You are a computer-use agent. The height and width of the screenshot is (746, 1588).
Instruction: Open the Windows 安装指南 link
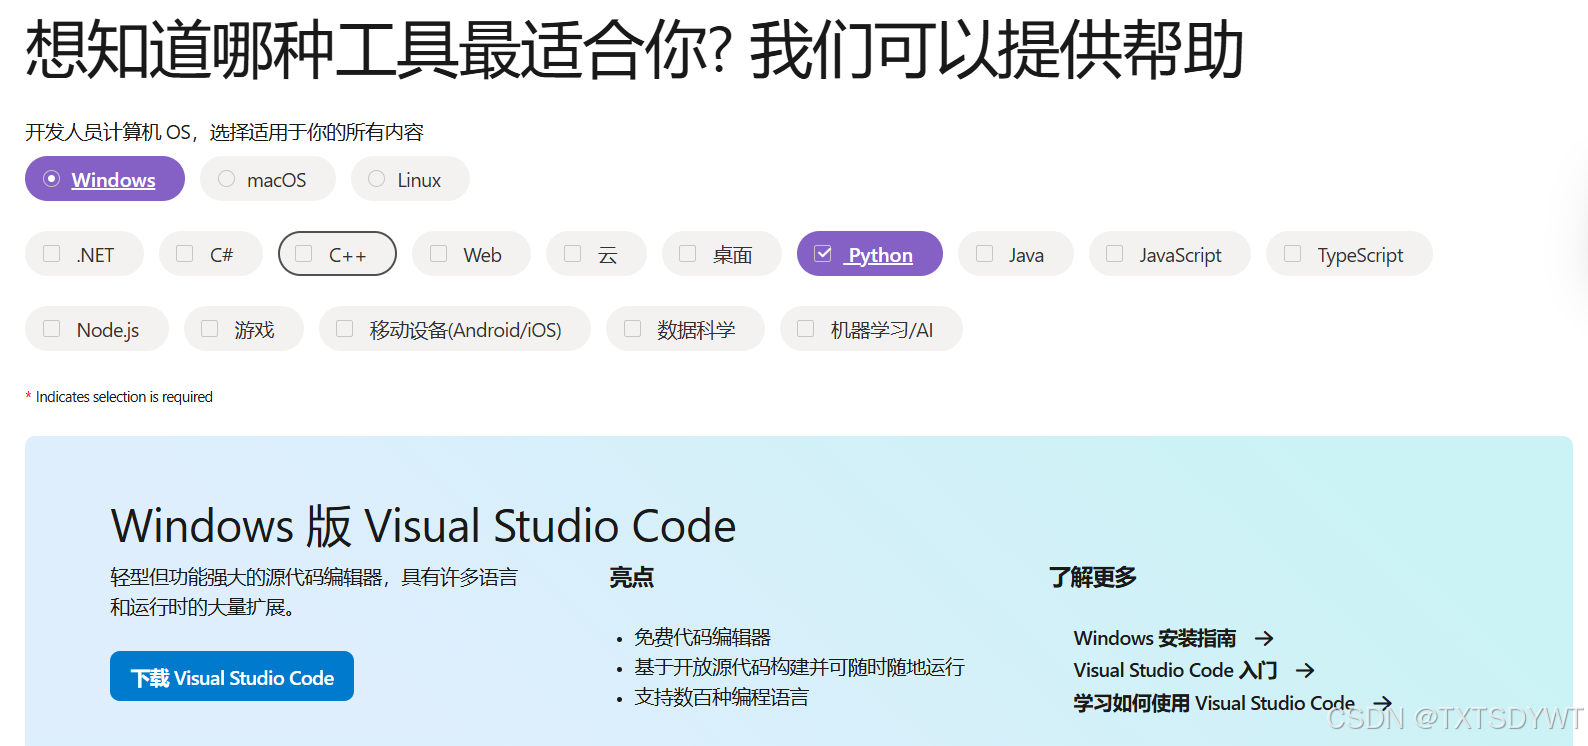click(x=1155, y=638)
